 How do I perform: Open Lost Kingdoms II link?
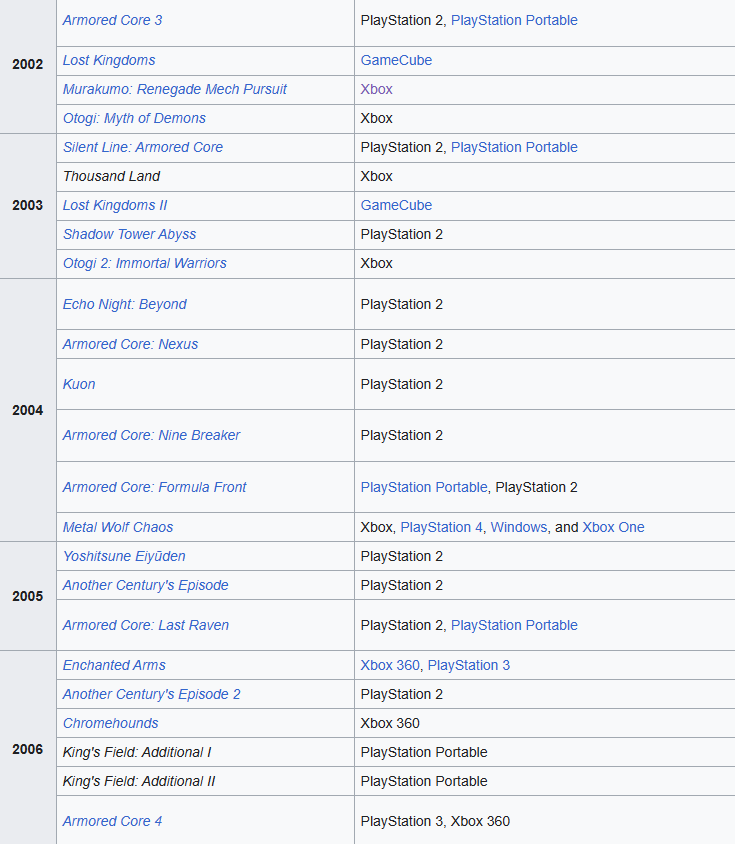(115, 206)
